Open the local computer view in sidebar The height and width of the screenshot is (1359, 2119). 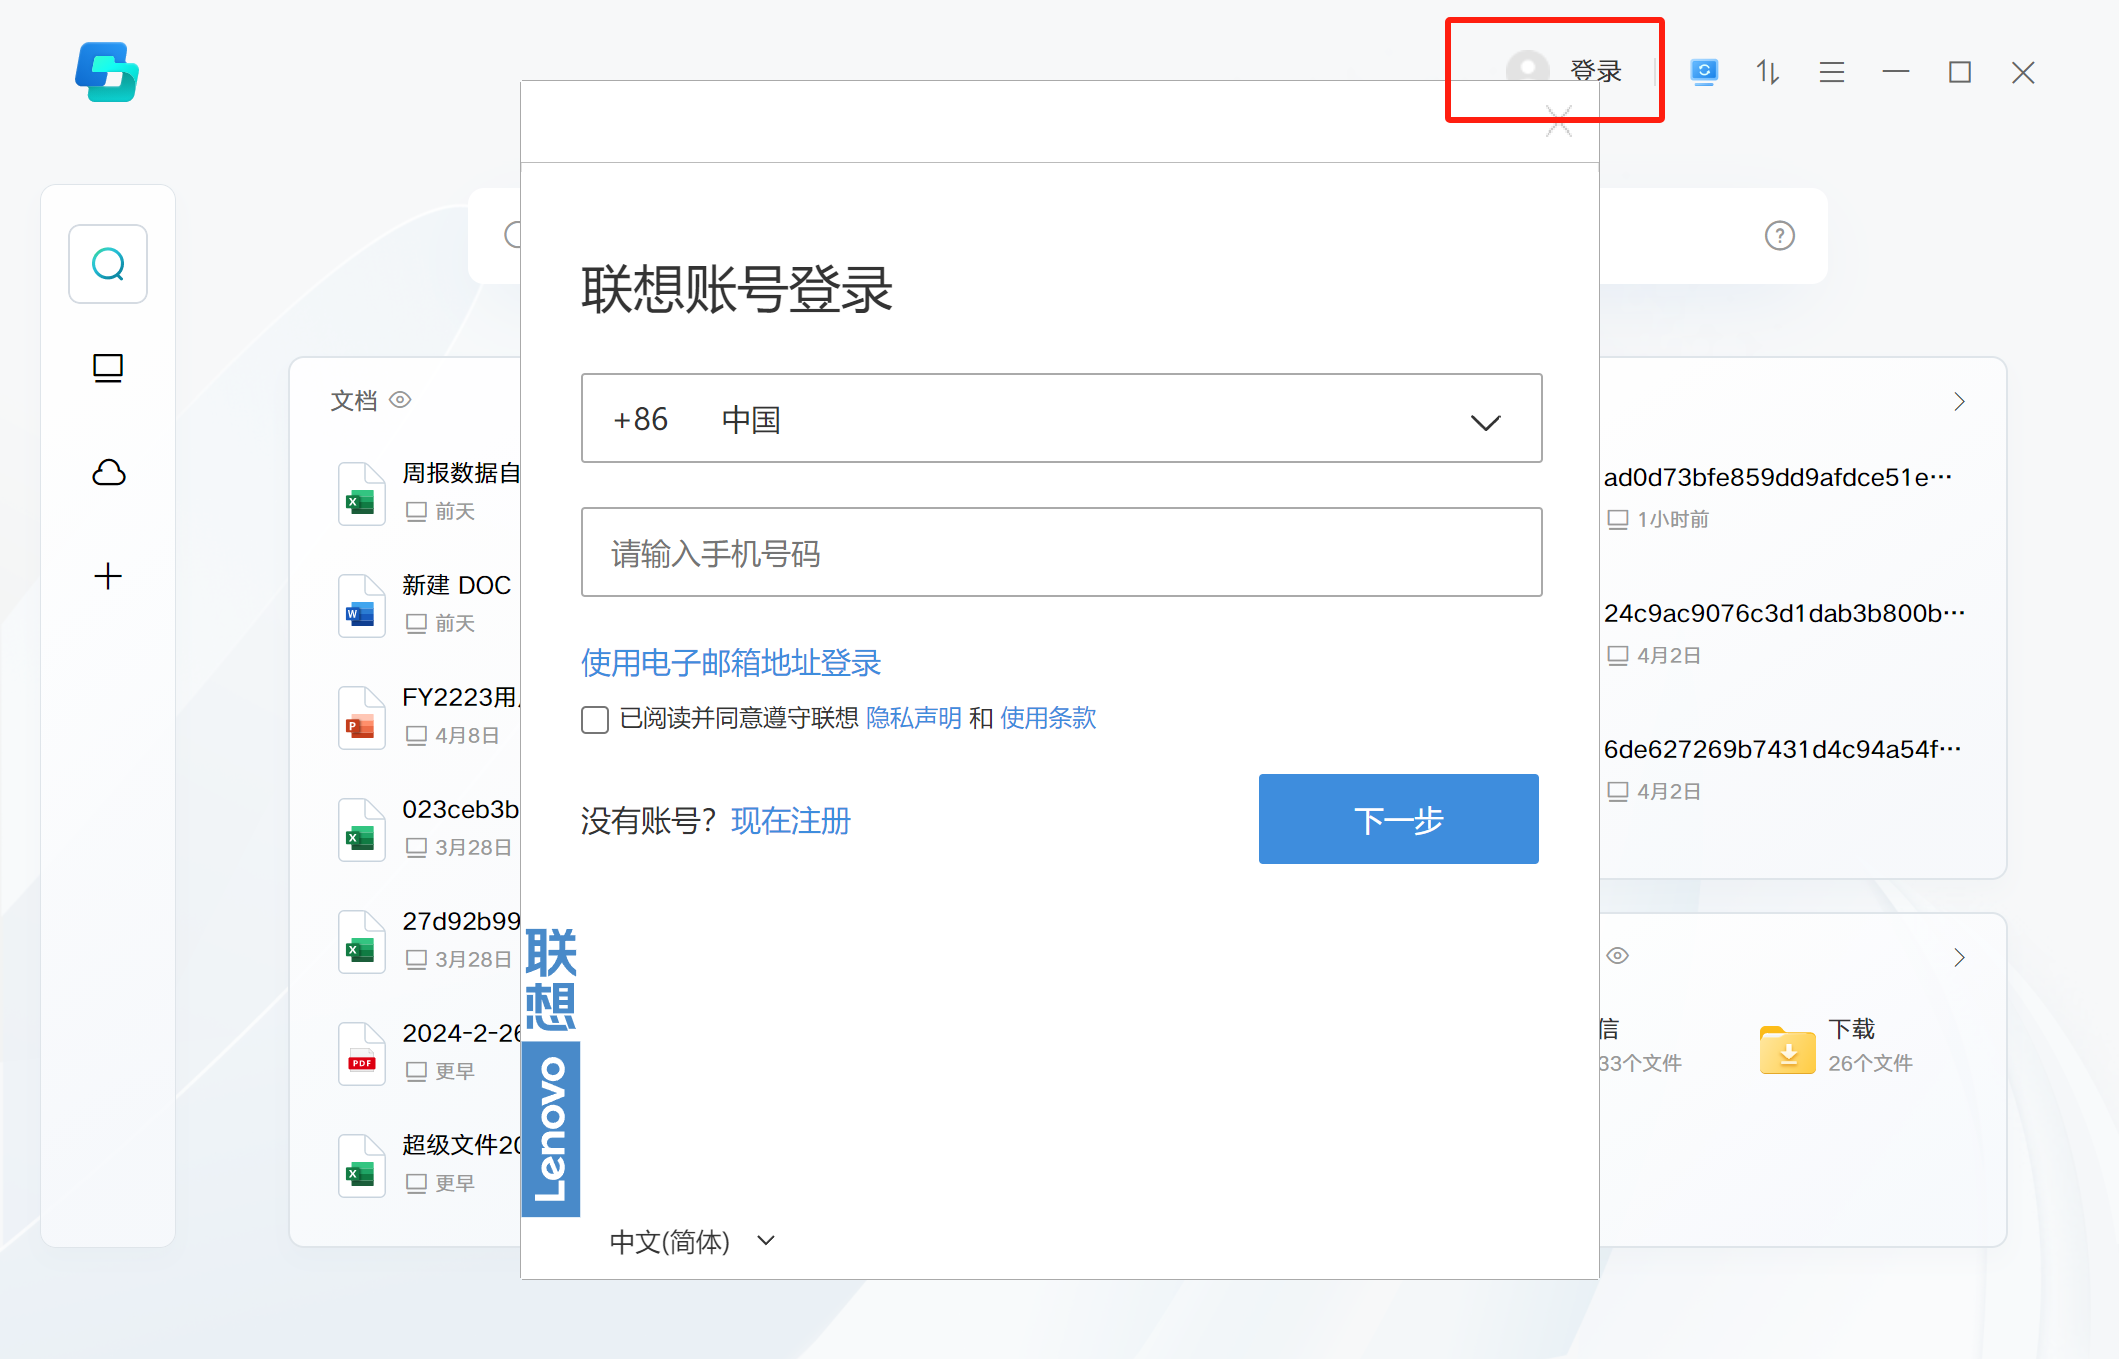[x=108, y=368]
